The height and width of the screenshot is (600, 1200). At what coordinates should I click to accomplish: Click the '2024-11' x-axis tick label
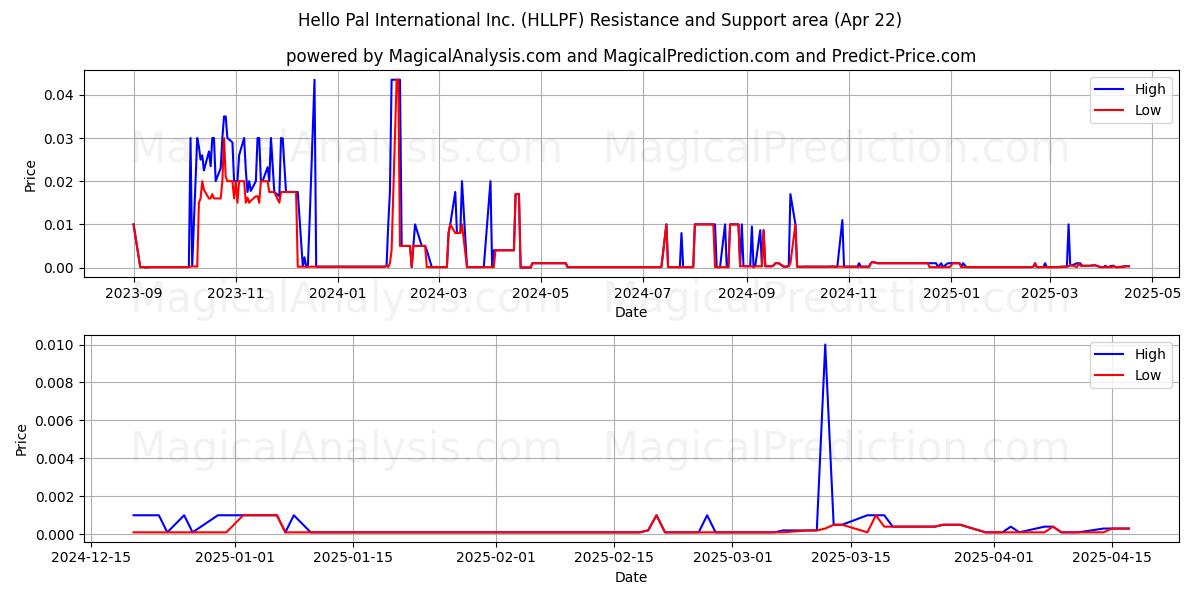click(x=848, y=294)
